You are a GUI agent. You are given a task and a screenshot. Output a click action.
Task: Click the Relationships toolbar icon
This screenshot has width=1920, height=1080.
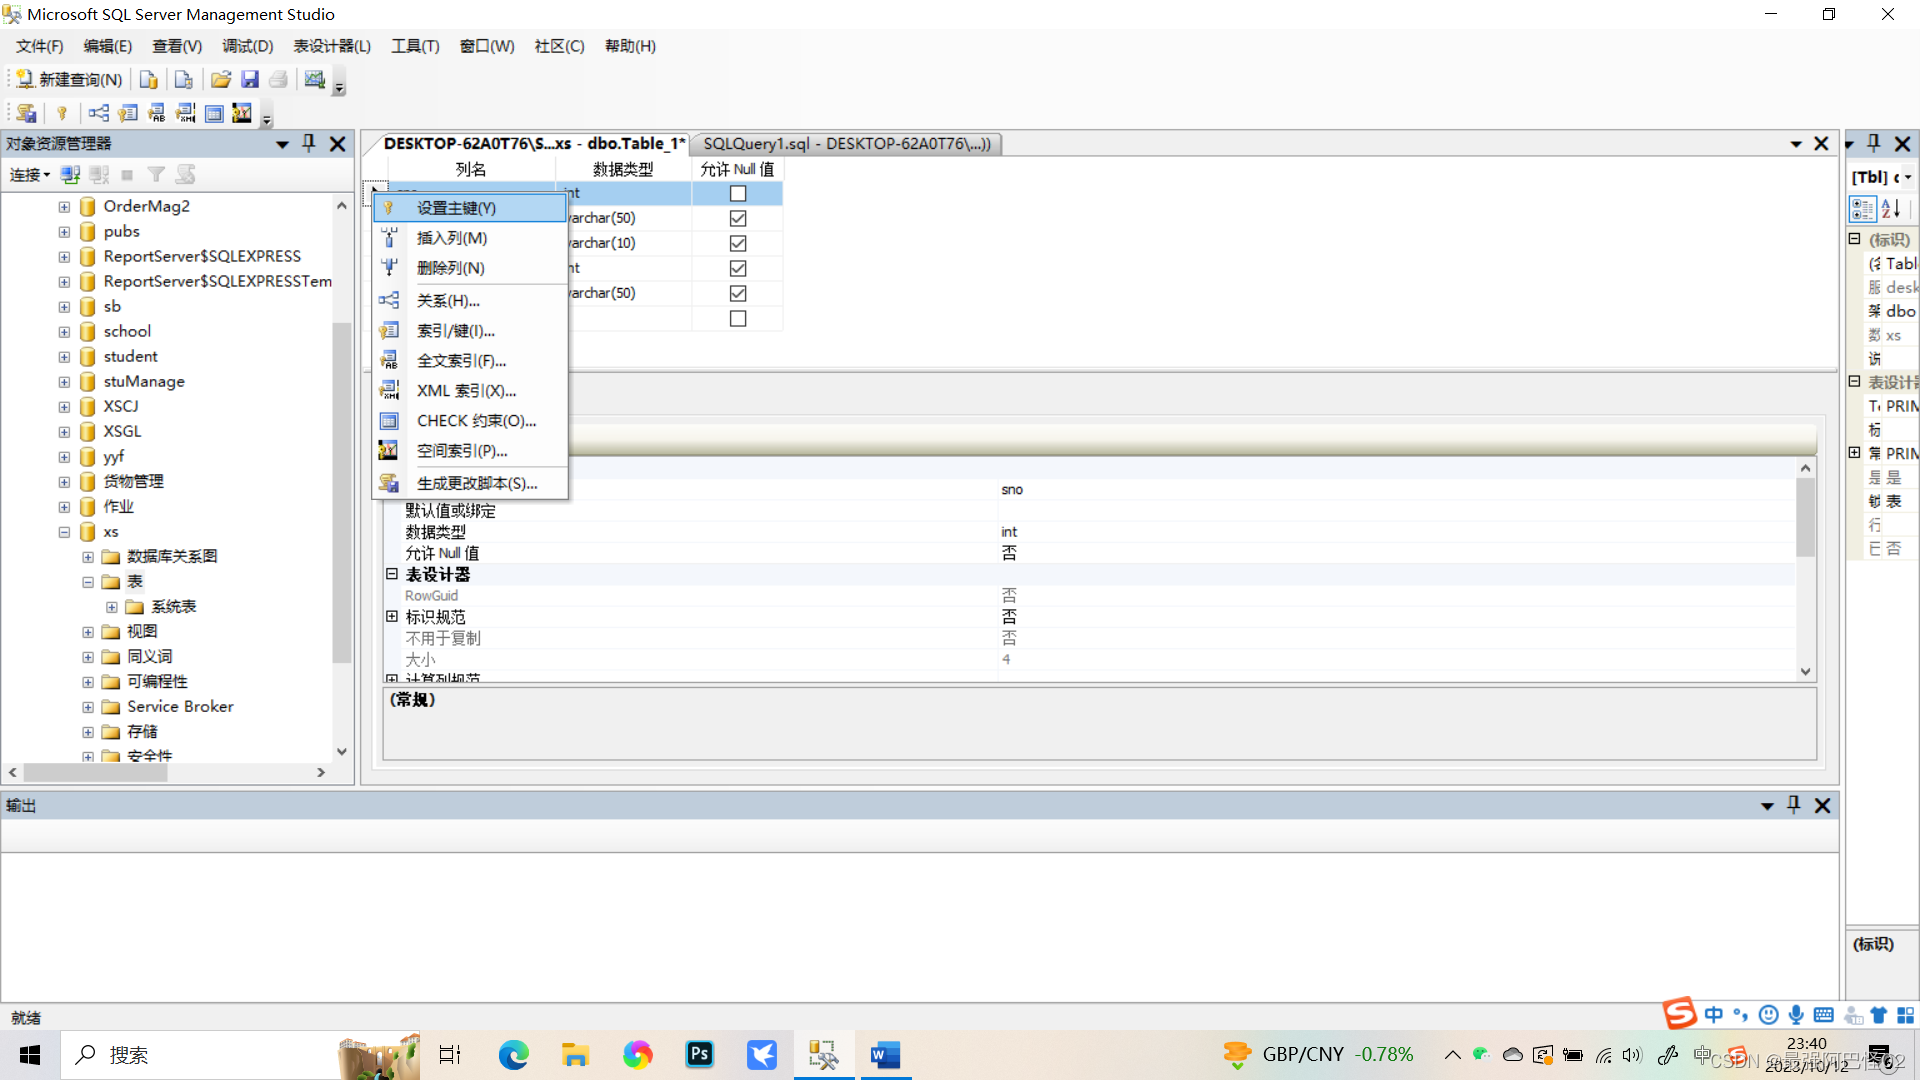click(x=99, y=113)
